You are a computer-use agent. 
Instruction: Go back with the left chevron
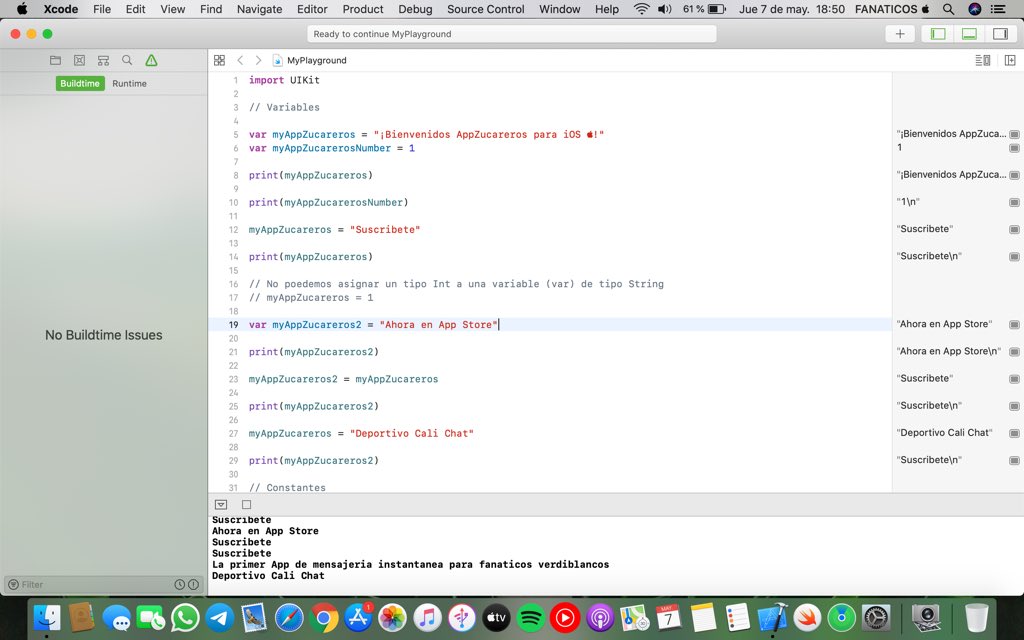pyautogui.click(x=240, y=60)
